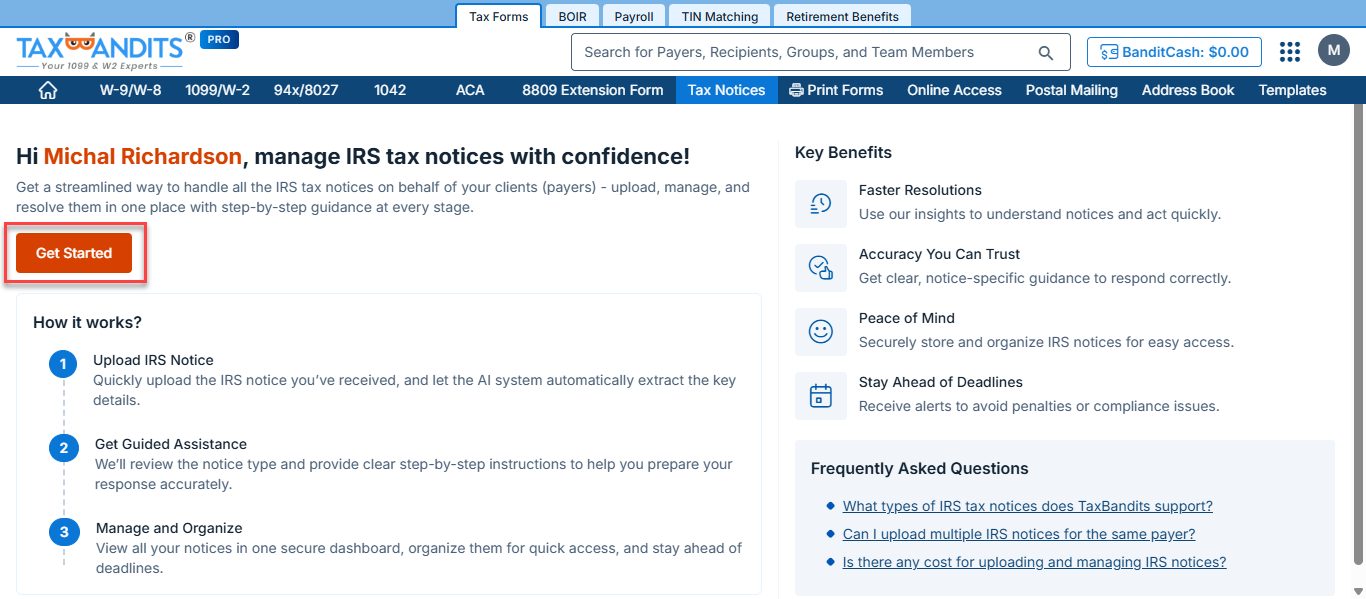Open the apps grid menu icon
This screenshot has height=599, width=1366.
click(x=1290, y=52)
